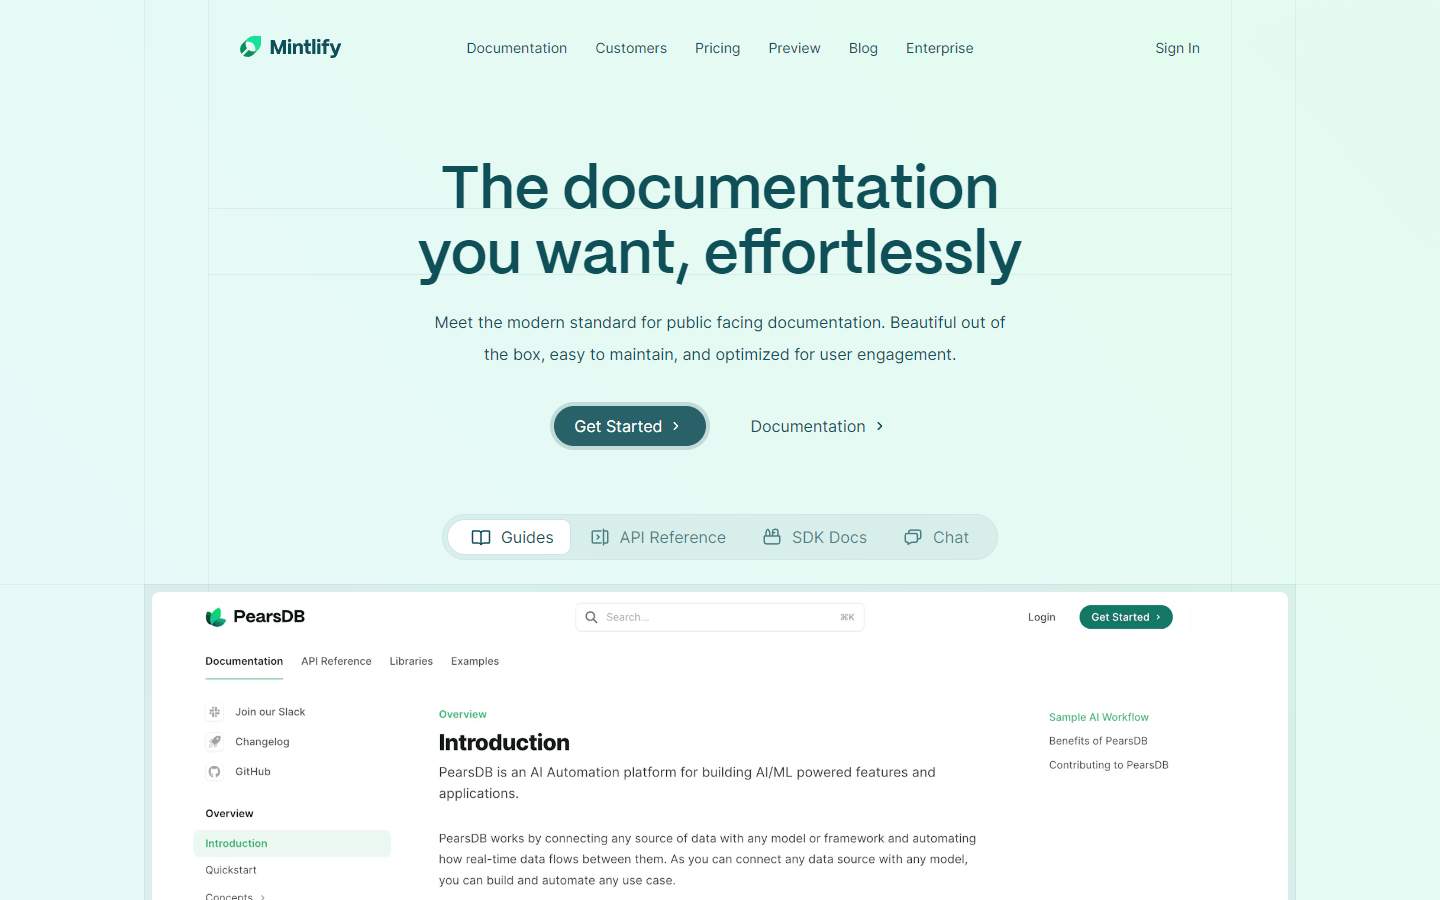Click the PearsDB pear logo icon
Screen dimensions: 1440x900
215,617
